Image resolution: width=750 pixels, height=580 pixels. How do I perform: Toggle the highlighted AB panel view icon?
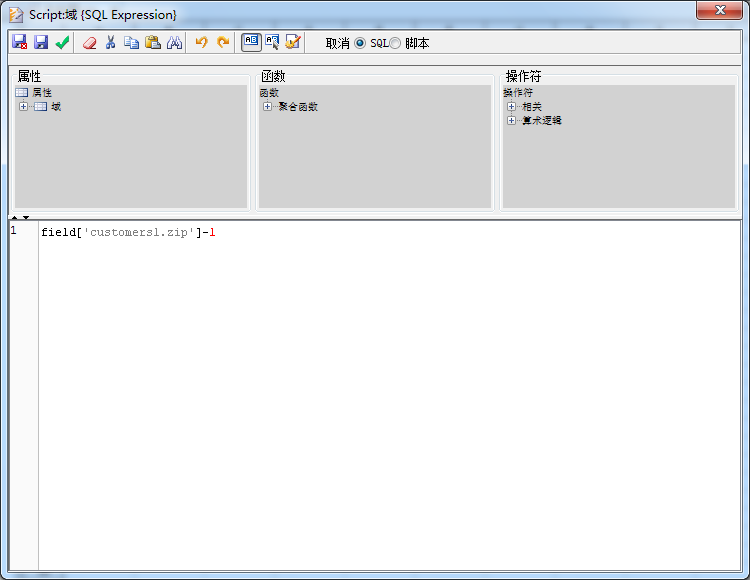[x=251, y=42]
